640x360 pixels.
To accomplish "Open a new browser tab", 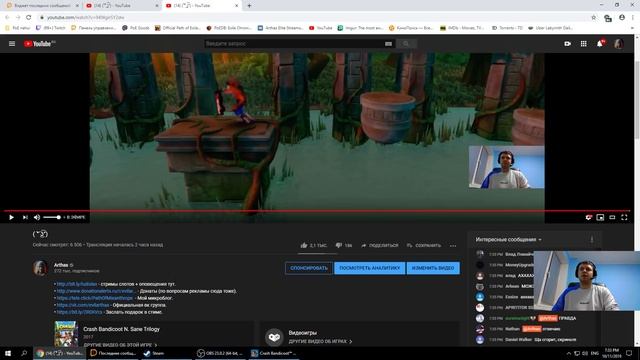I will 249,6.
